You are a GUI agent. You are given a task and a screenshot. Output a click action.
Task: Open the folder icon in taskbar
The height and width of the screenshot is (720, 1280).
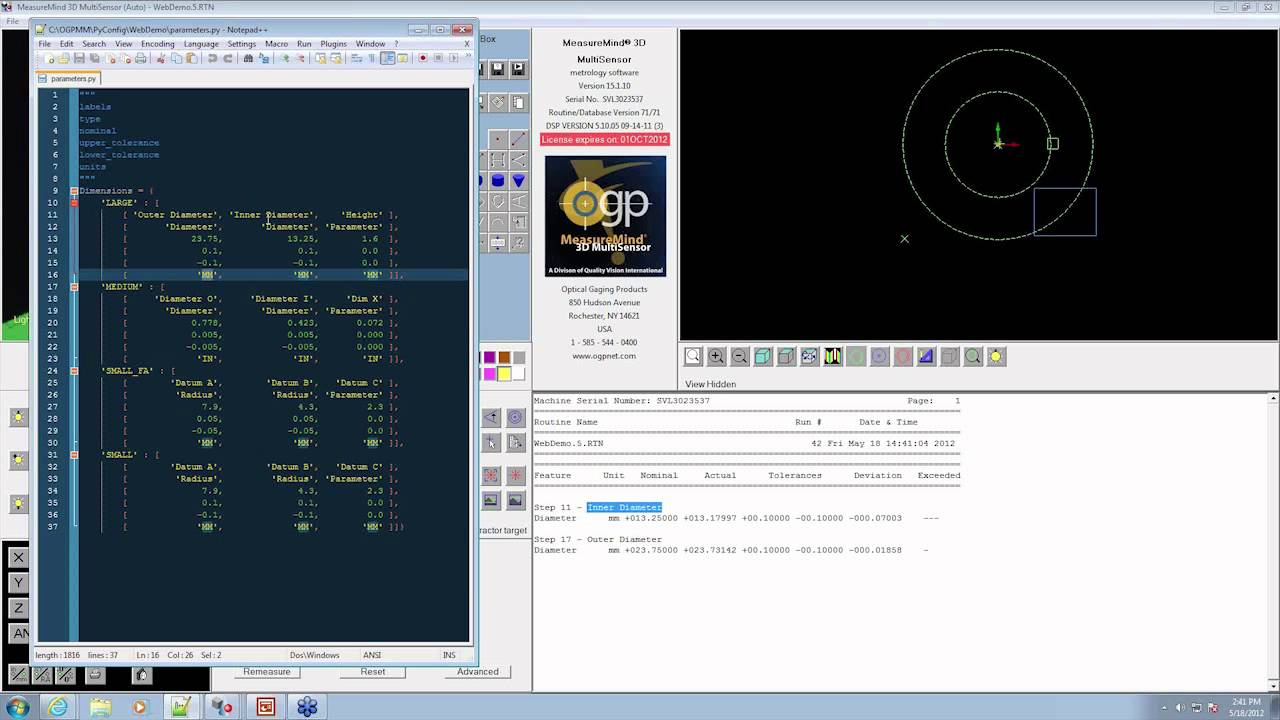[100, 707]
